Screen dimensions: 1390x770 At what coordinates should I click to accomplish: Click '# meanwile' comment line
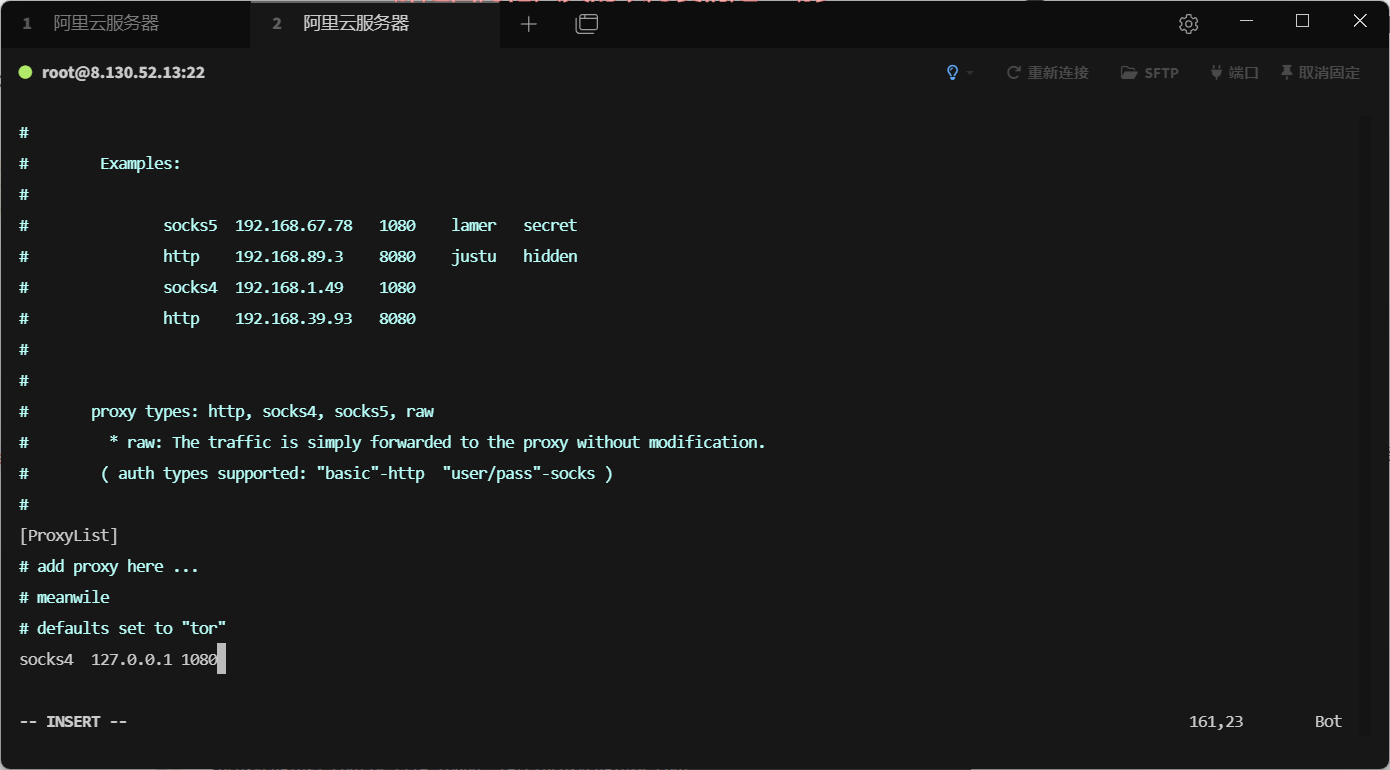[x=64, y=597]
